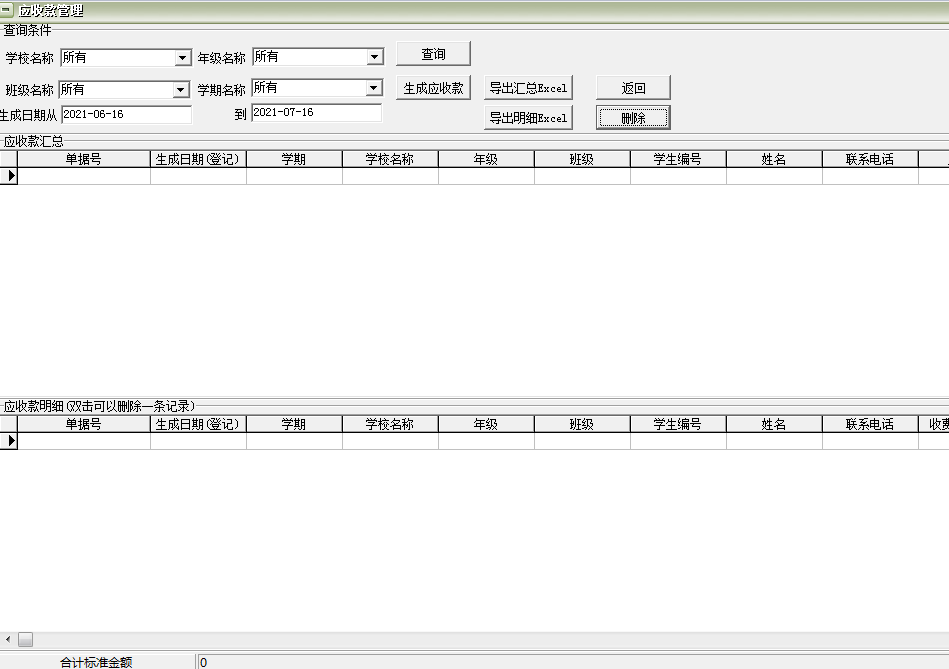Click the 删除 button
The height and width of the screenshot is (669, 949).
tap(633, 117)
